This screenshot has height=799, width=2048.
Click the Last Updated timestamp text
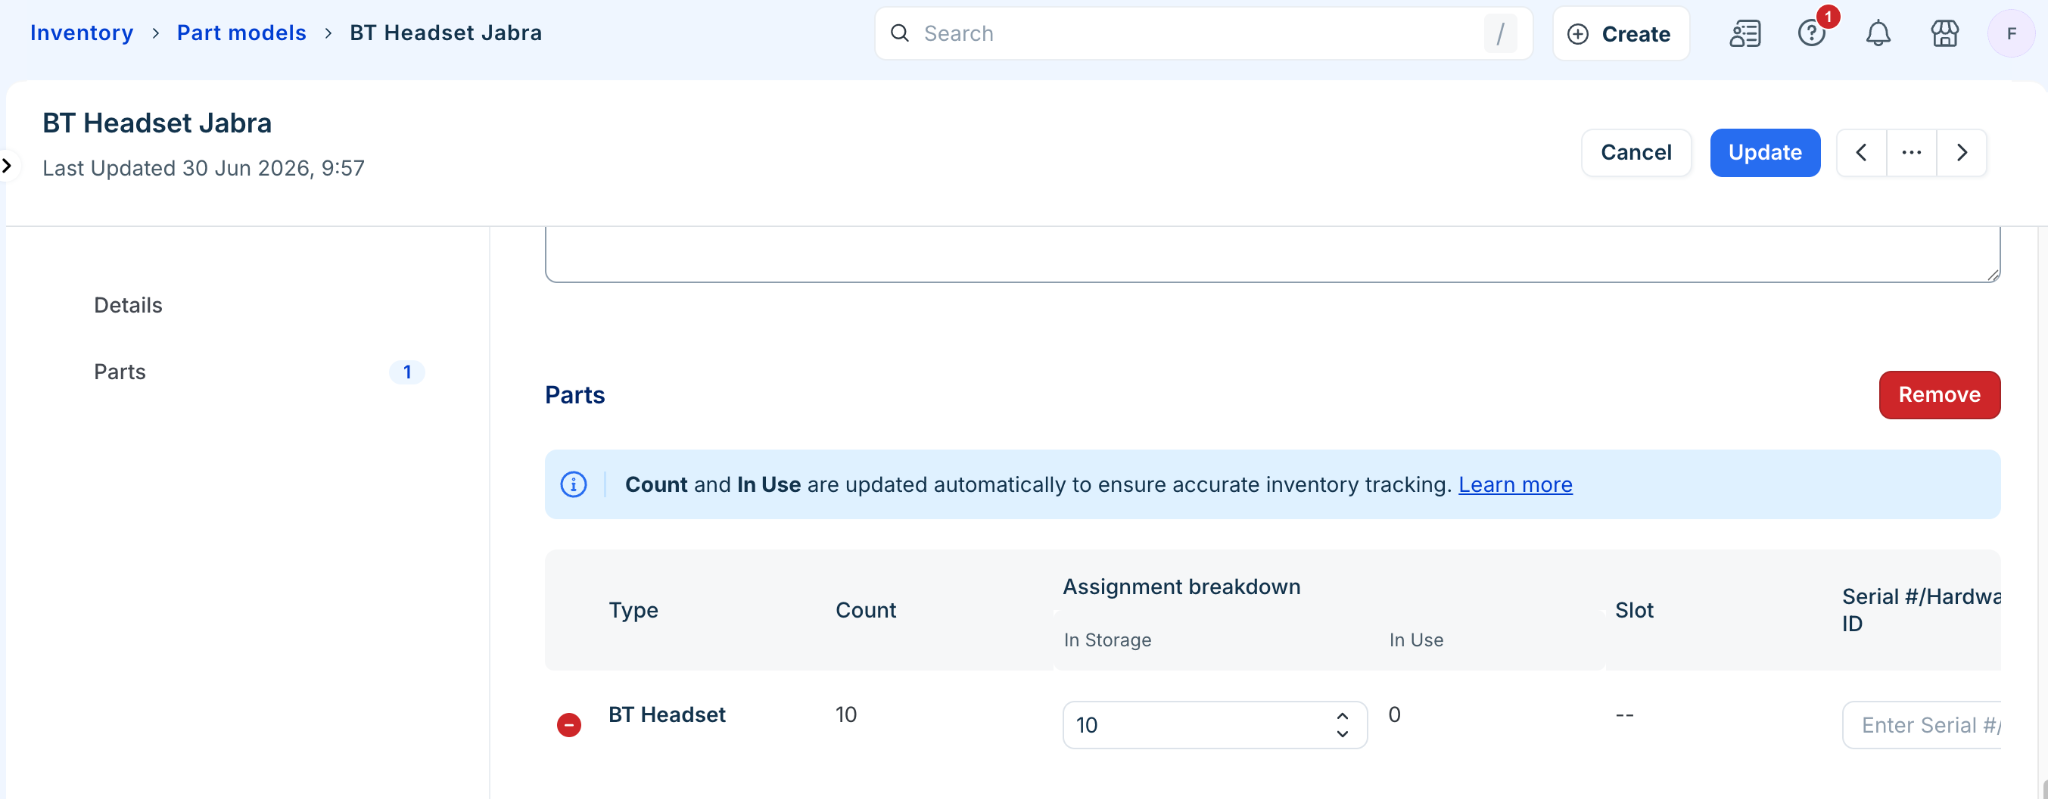(x=203, y=168)
